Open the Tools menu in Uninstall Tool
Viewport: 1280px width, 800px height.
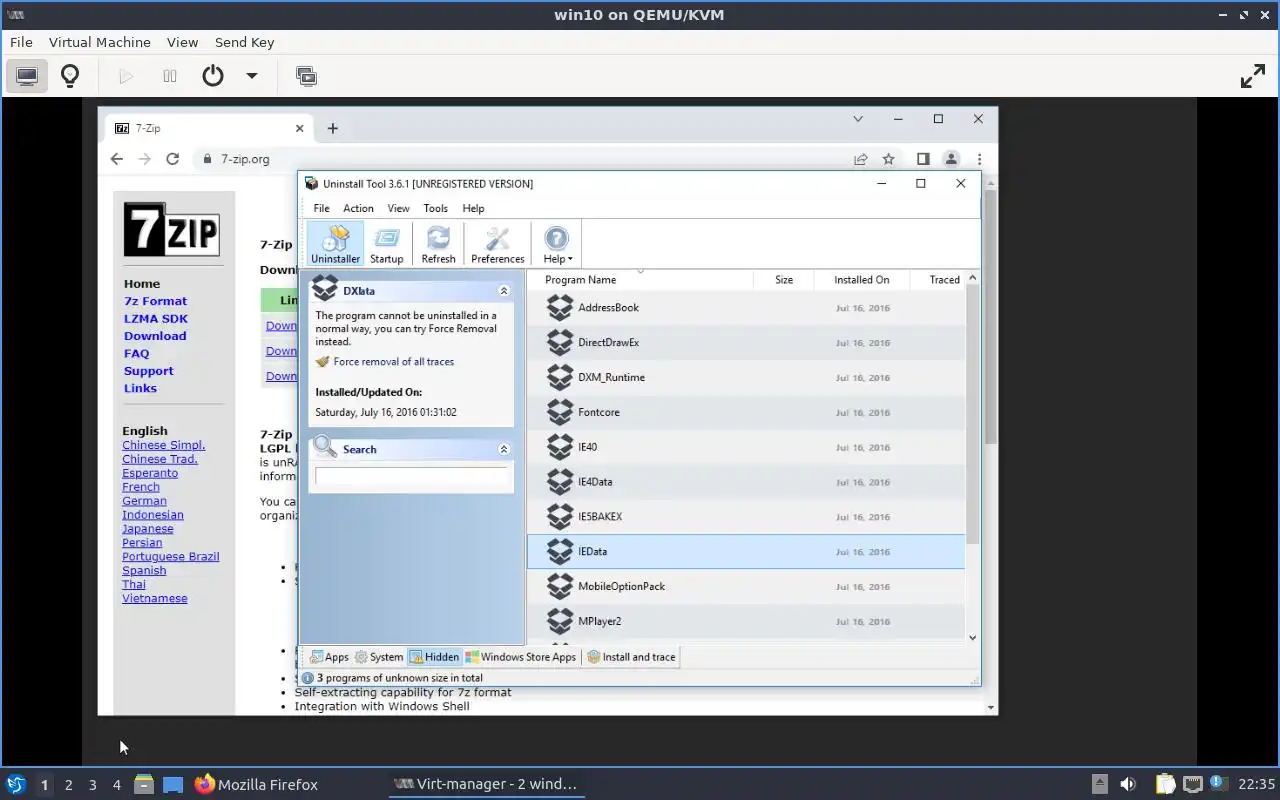coord(435,208)
